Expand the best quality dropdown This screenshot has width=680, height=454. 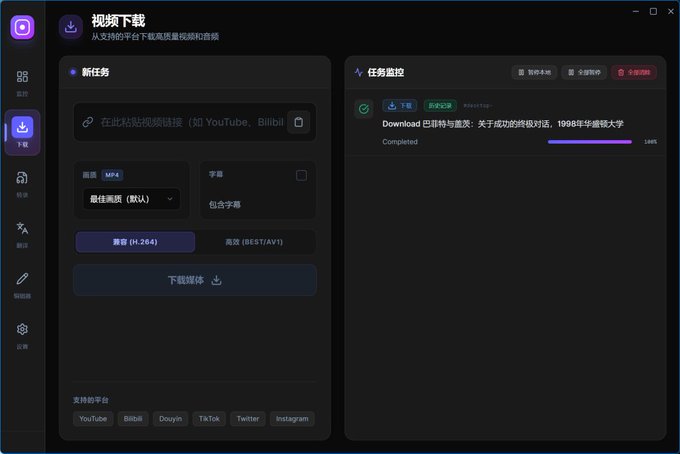[131, 199]
